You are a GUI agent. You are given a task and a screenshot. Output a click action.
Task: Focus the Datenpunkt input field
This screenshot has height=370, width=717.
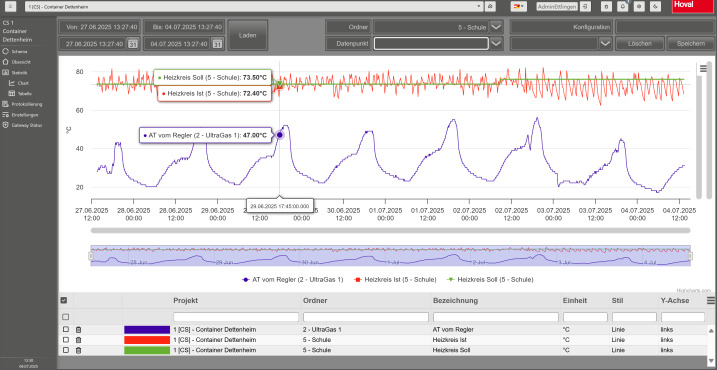pyautogui.click(x=431, y=44)
